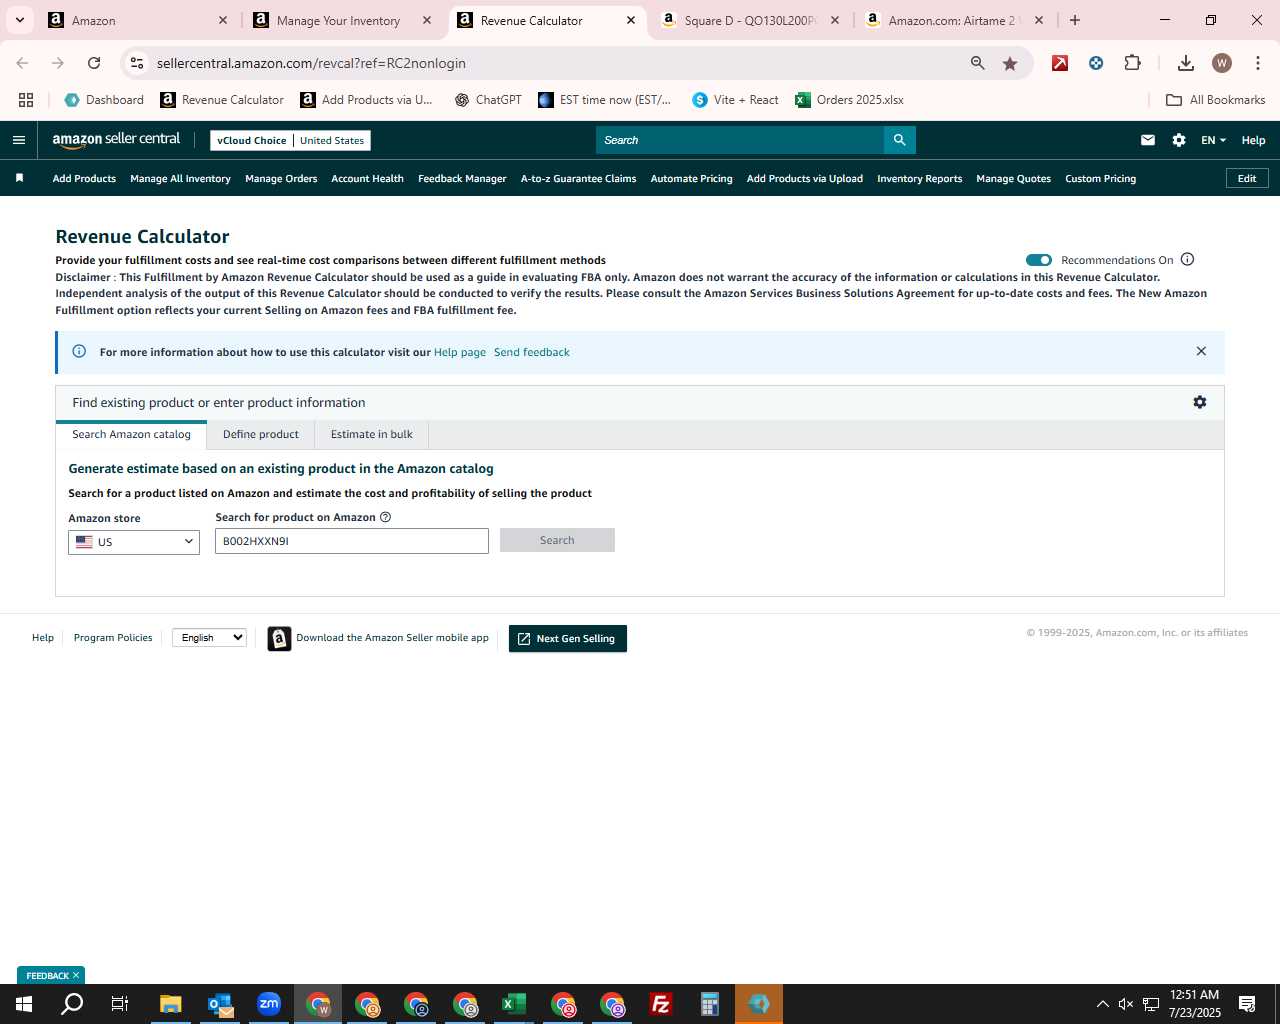Click the info icon in the blue banner
Image resolution: width=1280 pixels, height=1024 pixels.
click(x=79, y=351)
